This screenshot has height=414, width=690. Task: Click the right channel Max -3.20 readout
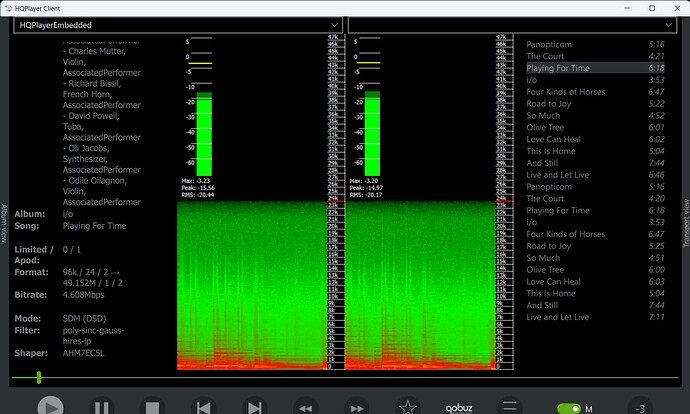coord(363,181)
